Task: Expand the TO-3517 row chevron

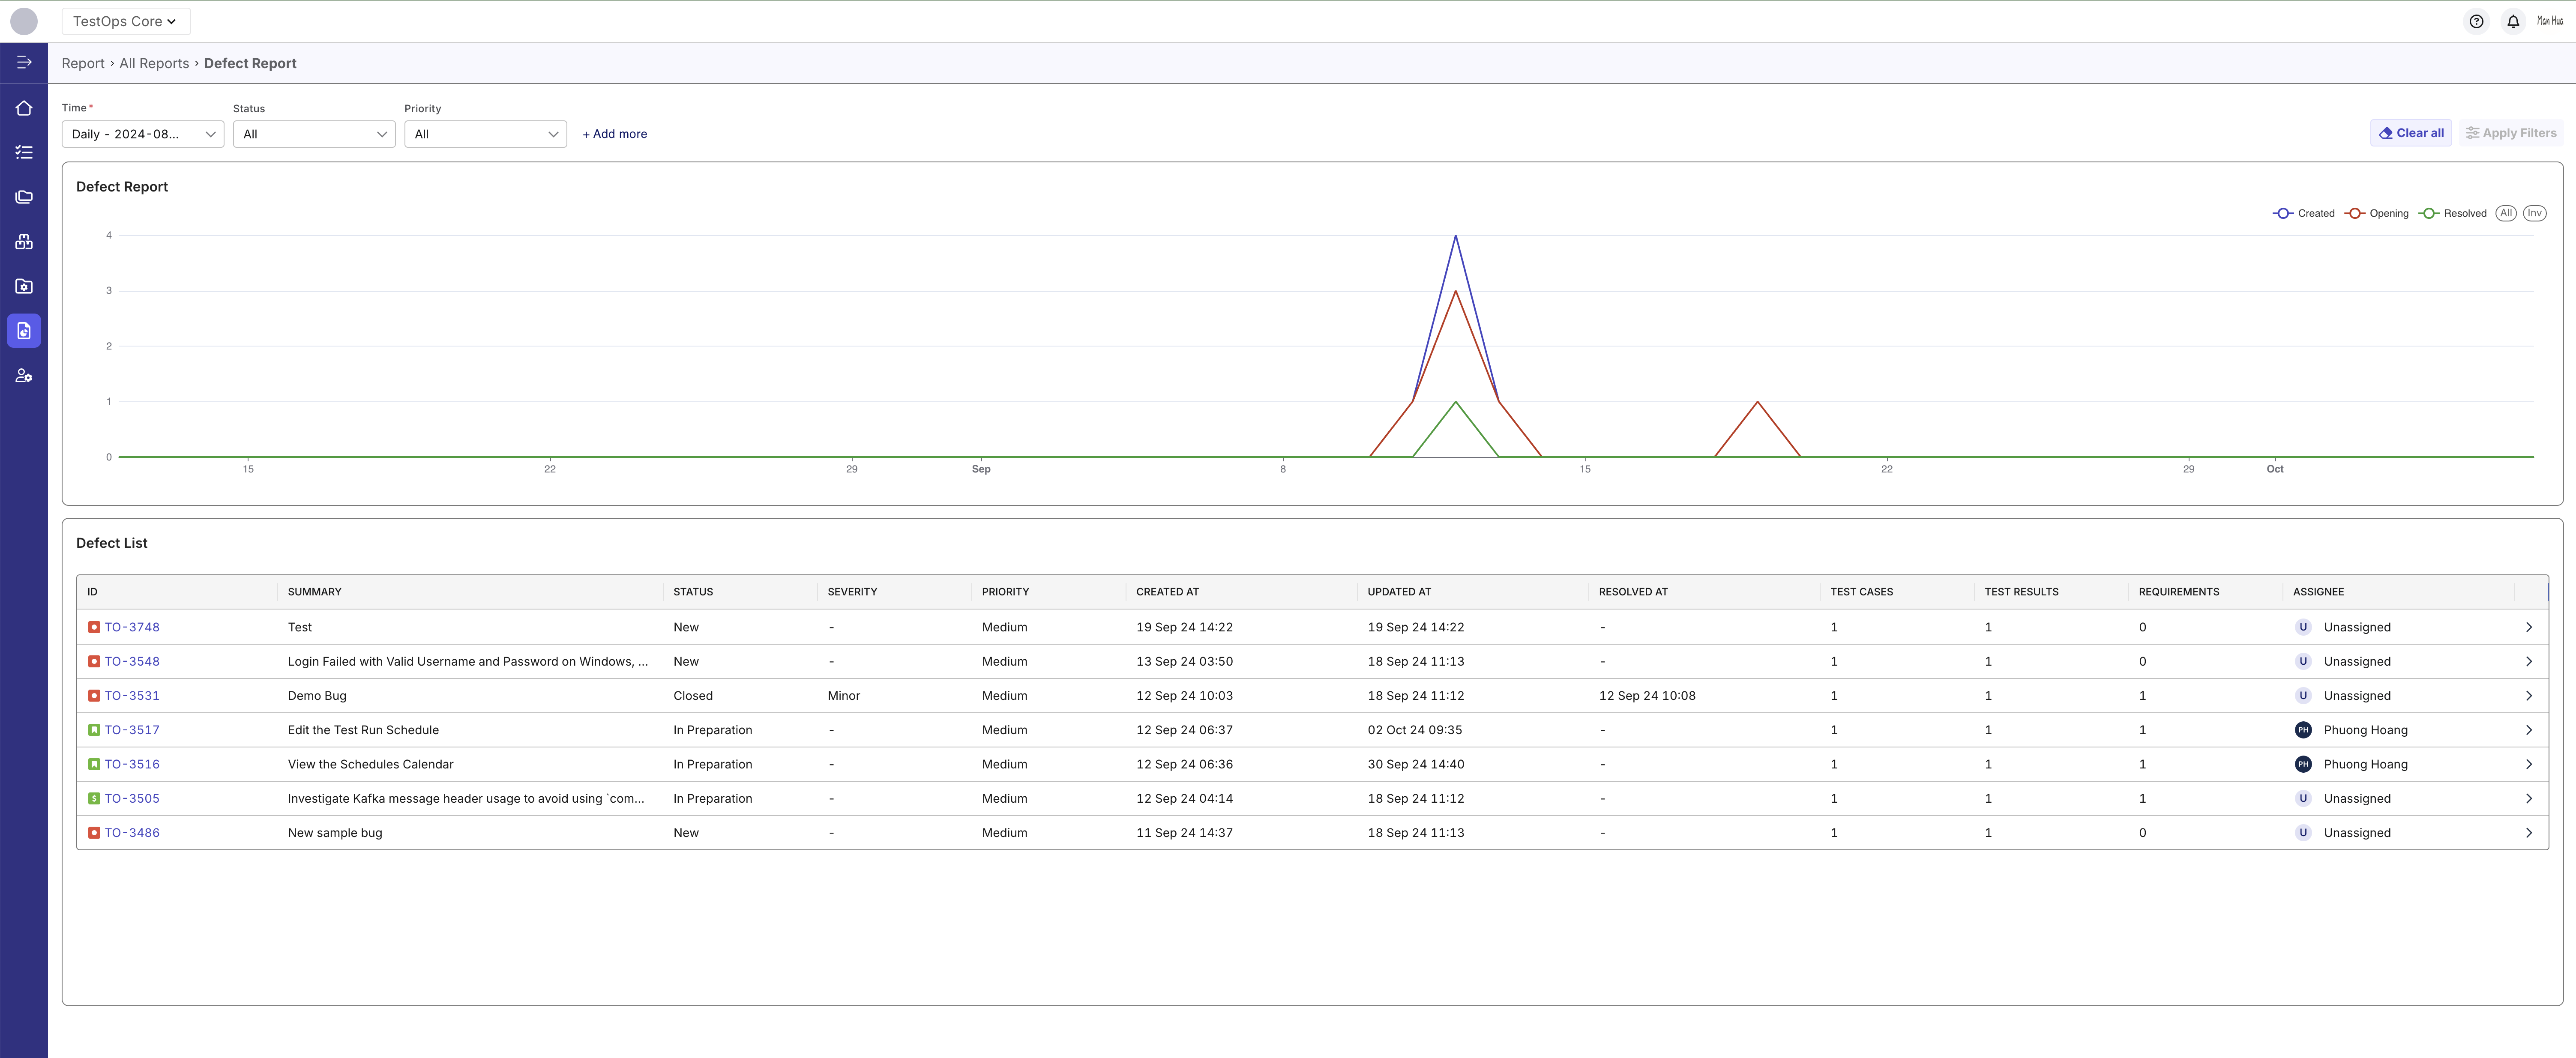Action: 2529,730
